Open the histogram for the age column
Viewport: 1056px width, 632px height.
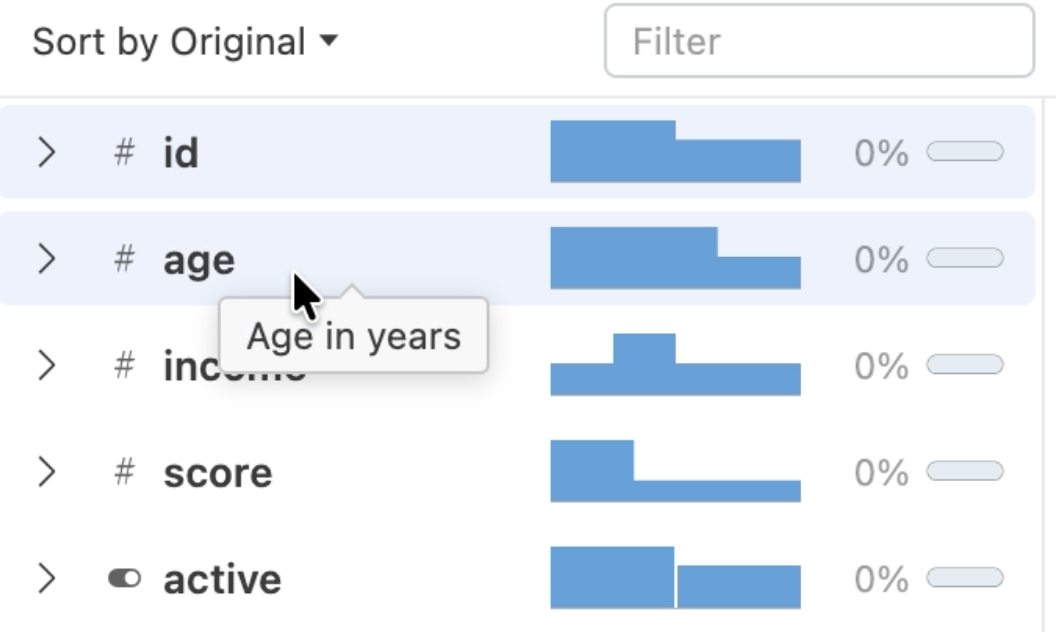pyautogui.click(x=675, y=258)
